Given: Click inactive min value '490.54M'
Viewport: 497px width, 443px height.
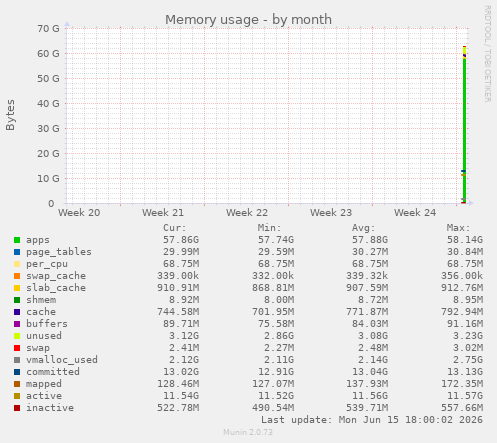Looking at the screenshot, I should pyautogui.click(x=273, y=408).
